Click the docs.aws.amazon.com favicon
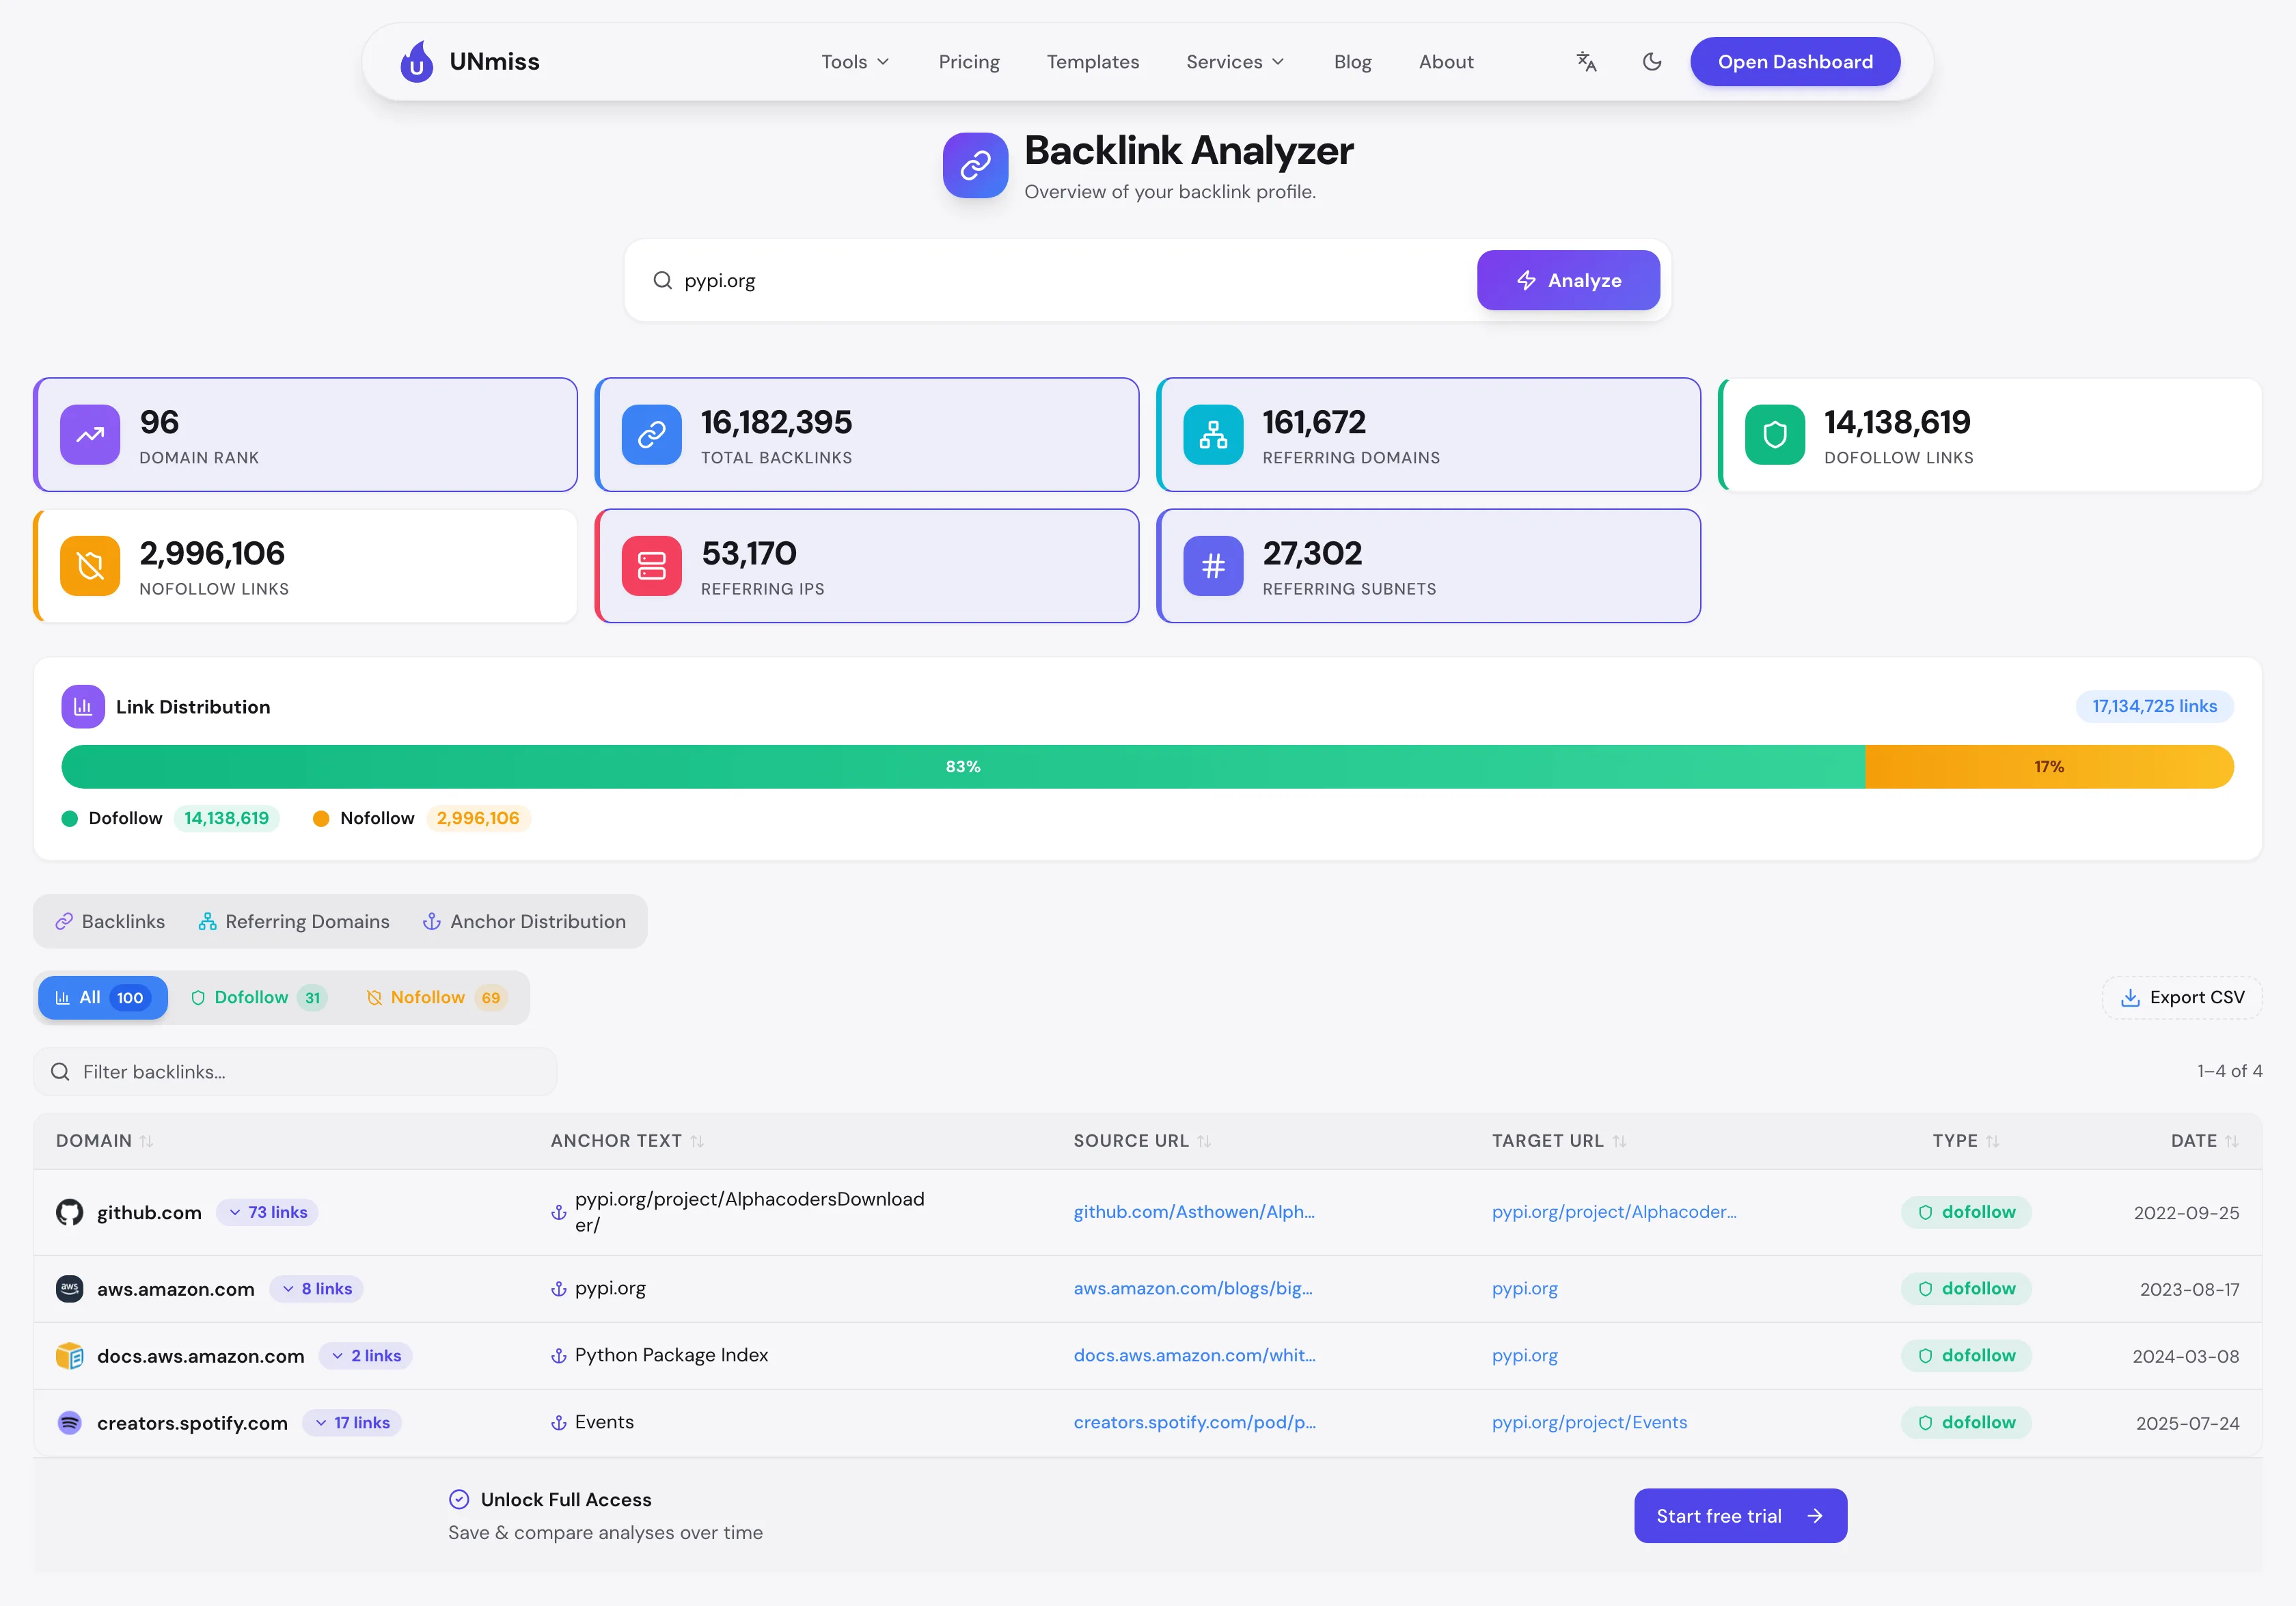The height and width of the screenshot is (1606, 2296). point(70,1356)
